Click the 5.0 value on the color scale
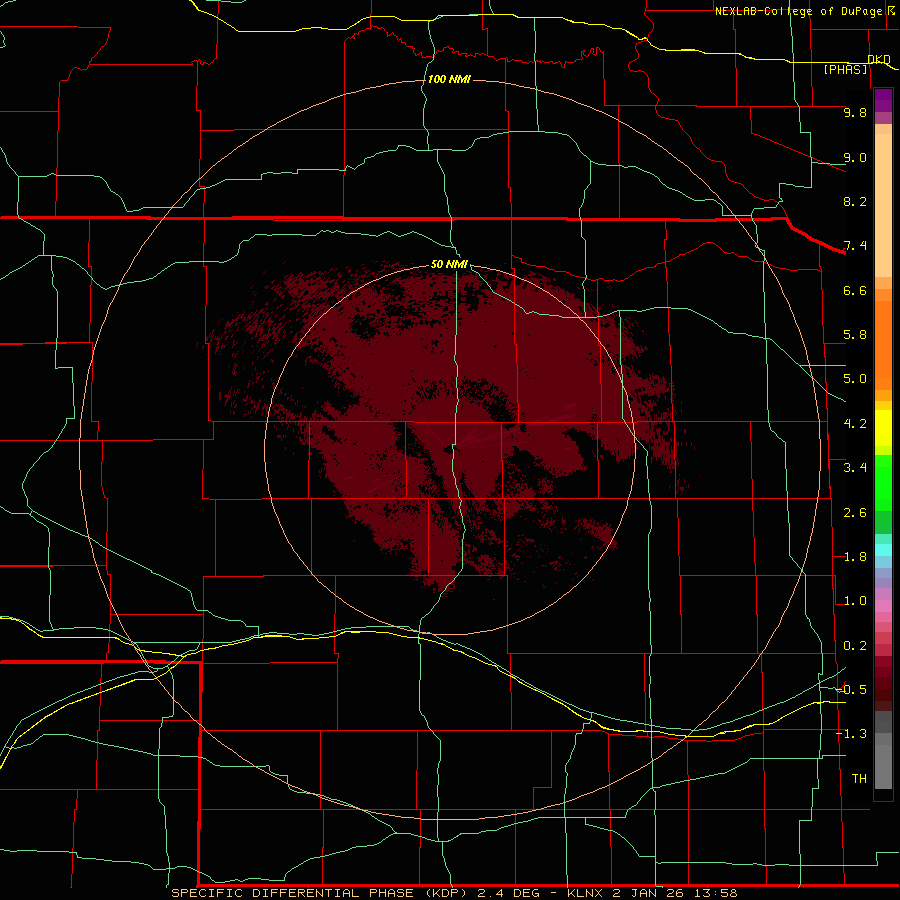This screenshot has height=900, width=900. 855,379
